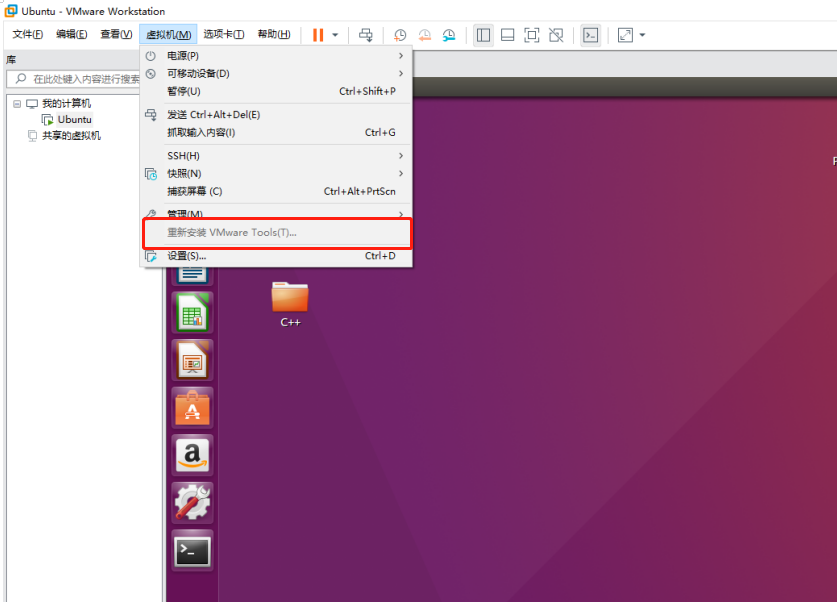Open the power options dropdown arrow beside pause

[335, 35]
